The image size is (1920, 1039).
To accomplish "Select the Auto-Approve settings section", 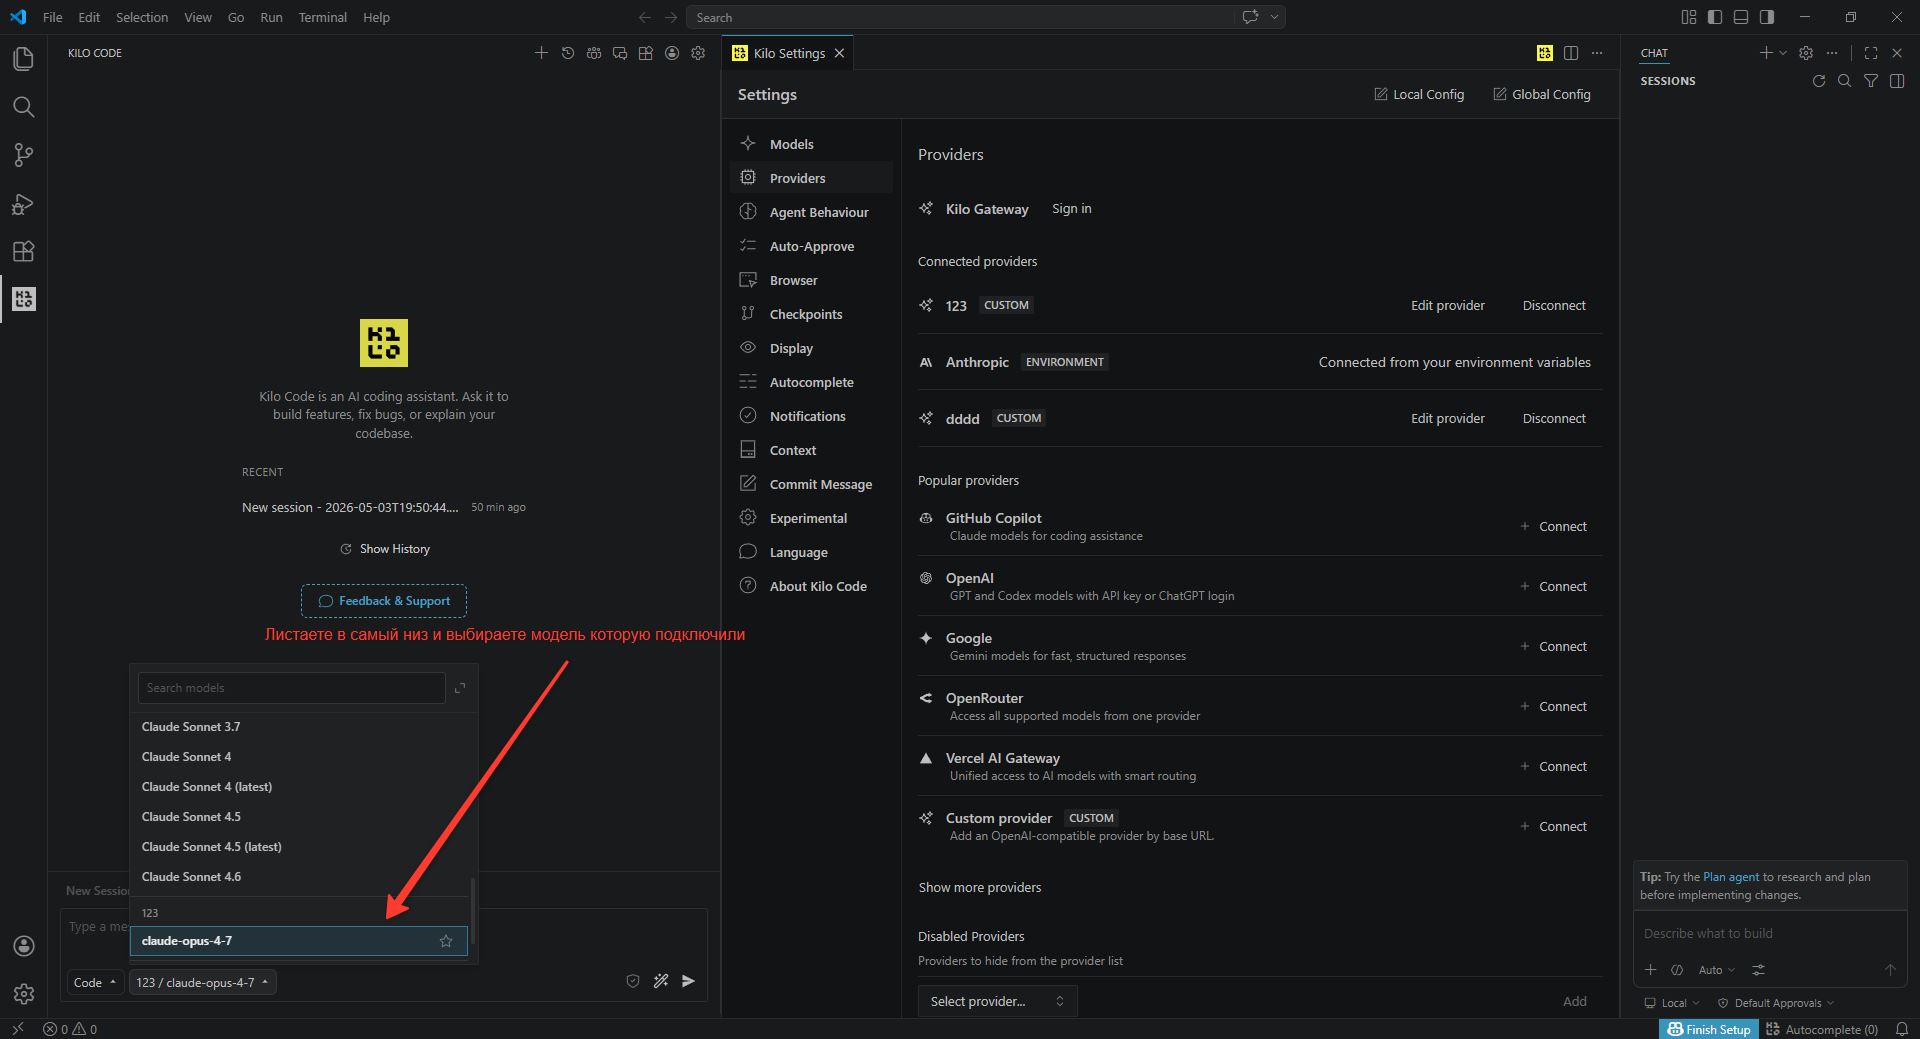I will pyautogui.click(x=811, y=246).
